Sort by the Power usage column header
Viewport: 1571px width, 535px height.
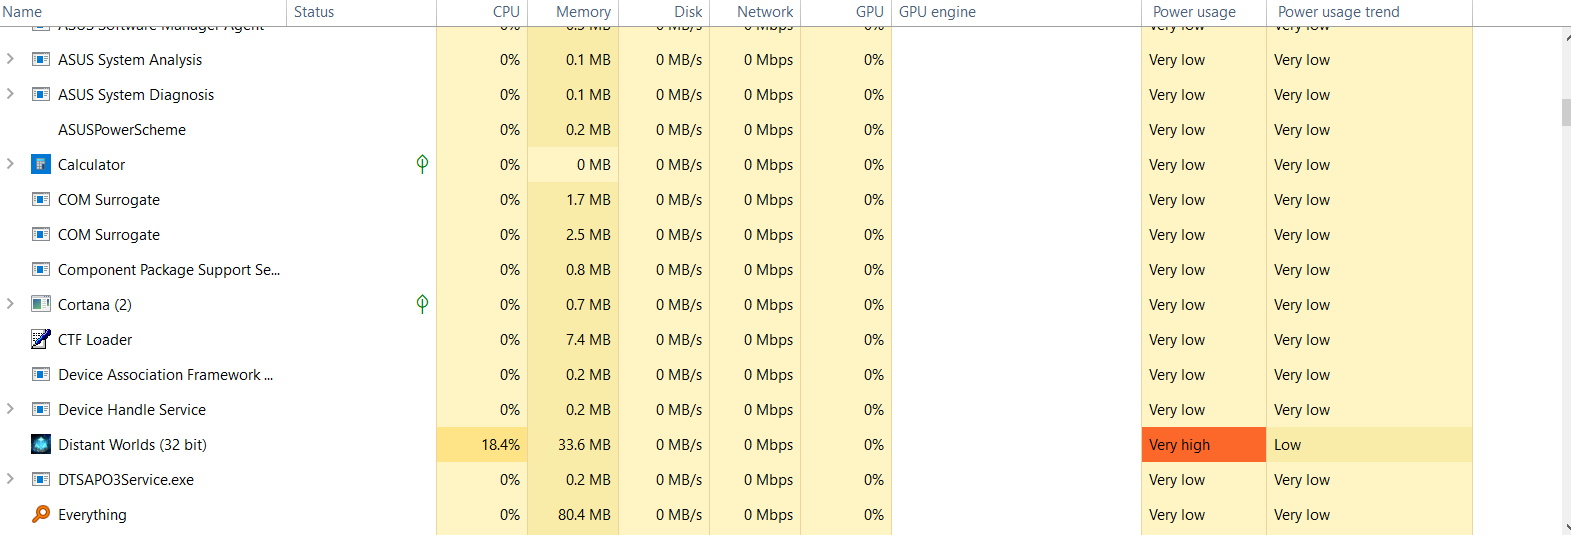1194,12
